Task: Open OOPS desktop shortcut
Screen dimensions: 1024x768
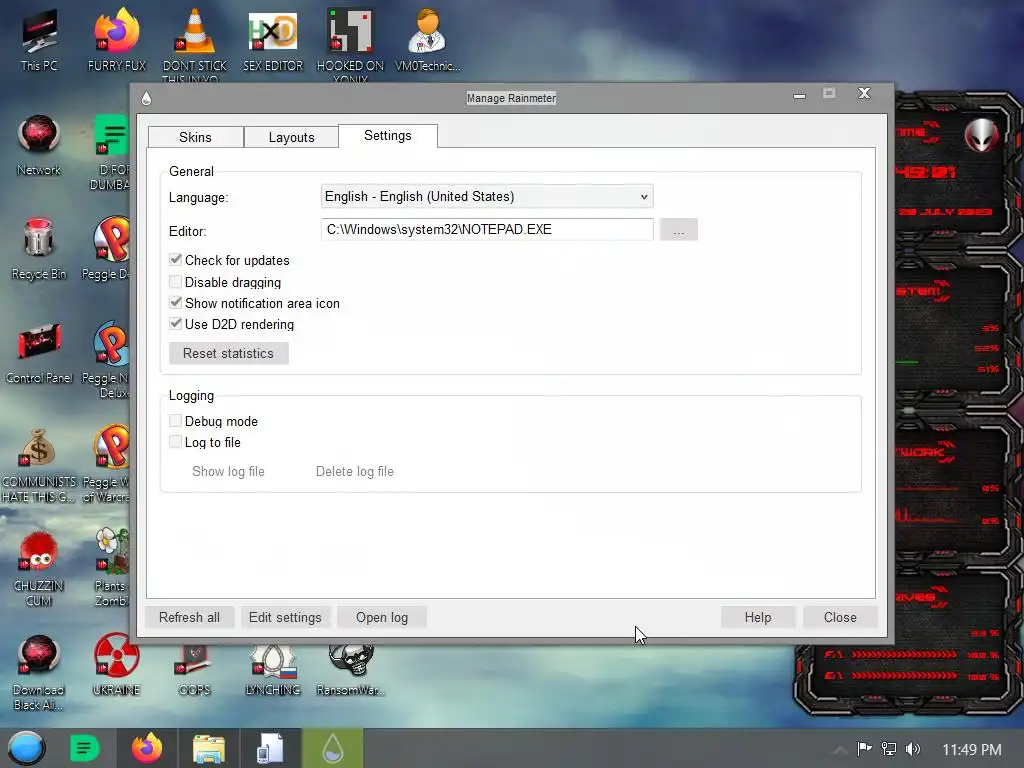Action: pos(195,670)
